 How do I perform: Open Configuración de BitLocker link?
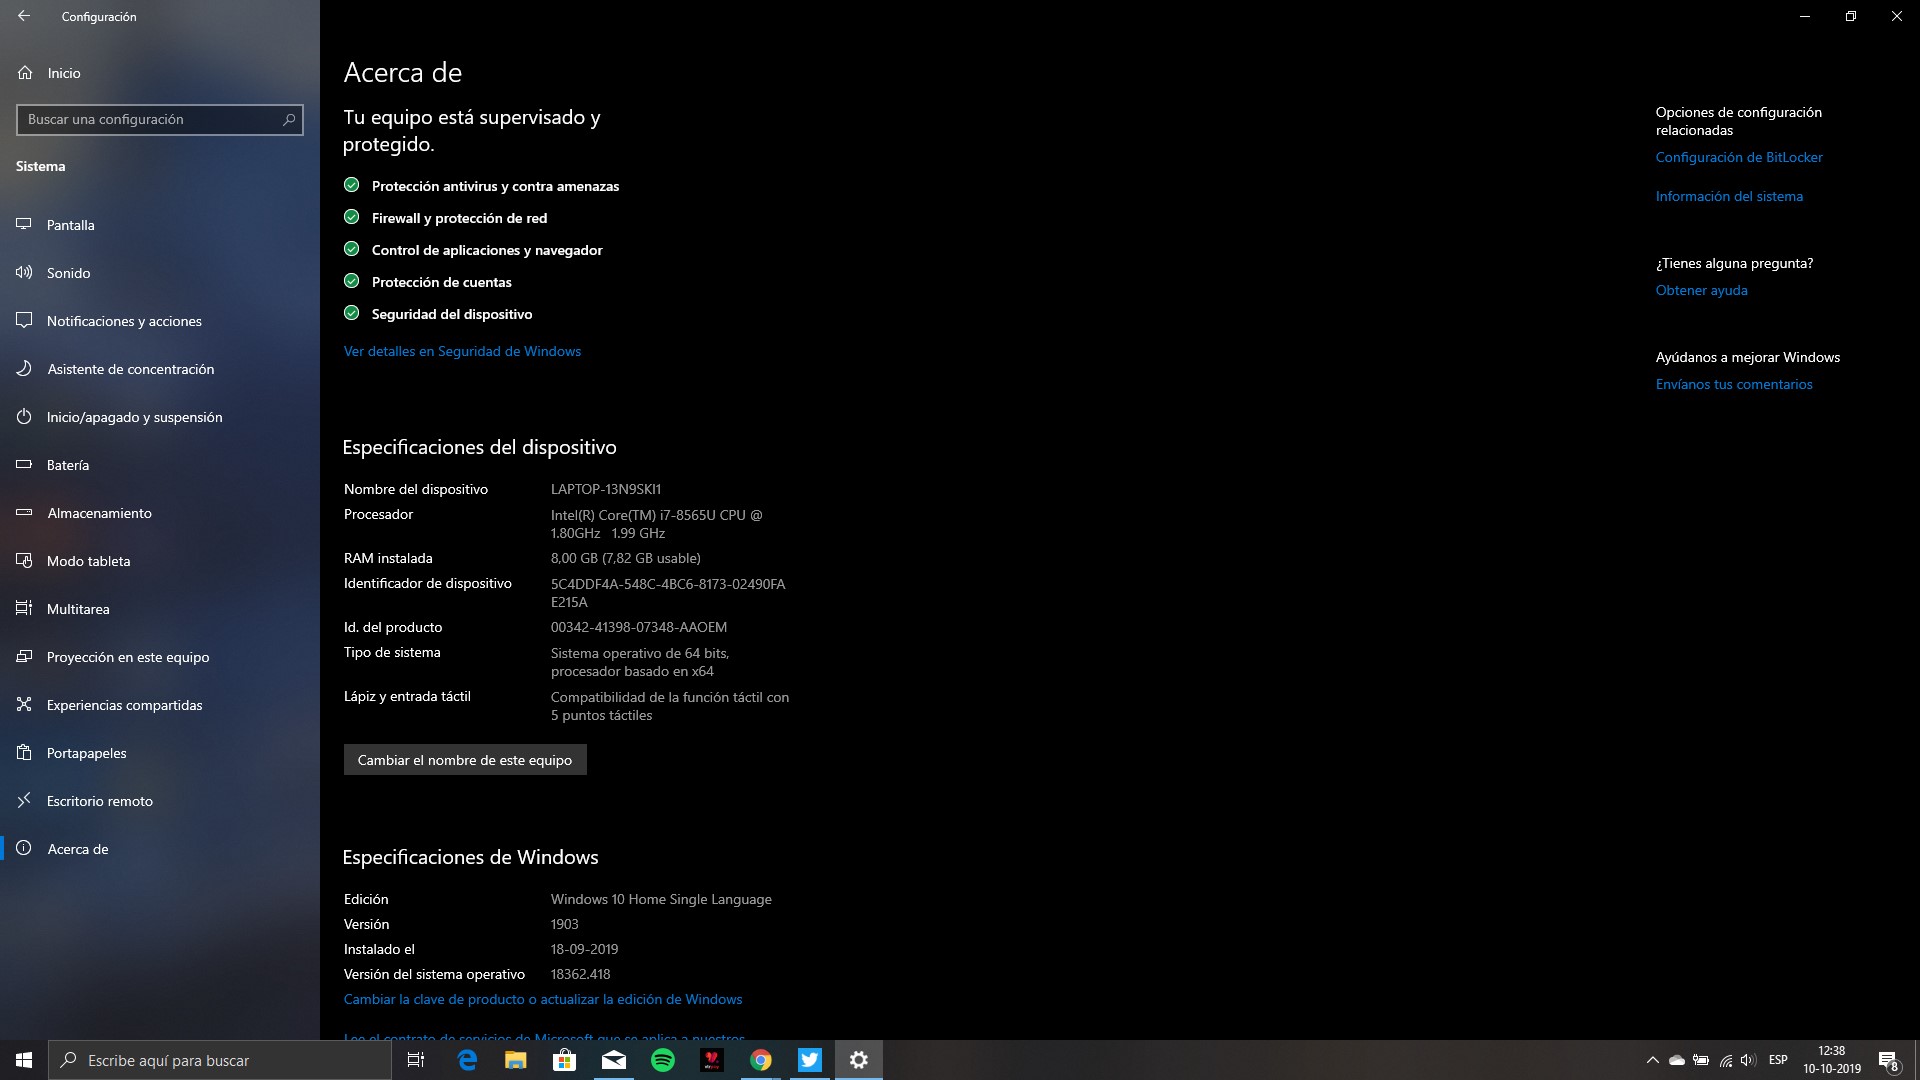[x=1739, y=157]
